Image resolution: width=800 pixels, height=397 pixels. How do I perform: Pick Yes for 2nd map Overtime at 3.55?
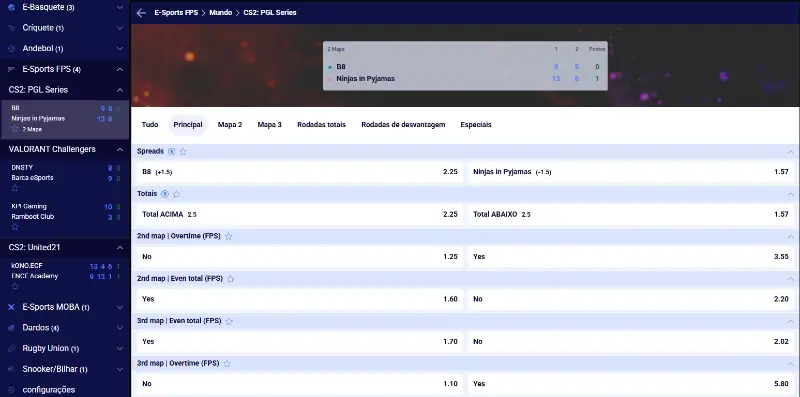[x=631, y=257]
